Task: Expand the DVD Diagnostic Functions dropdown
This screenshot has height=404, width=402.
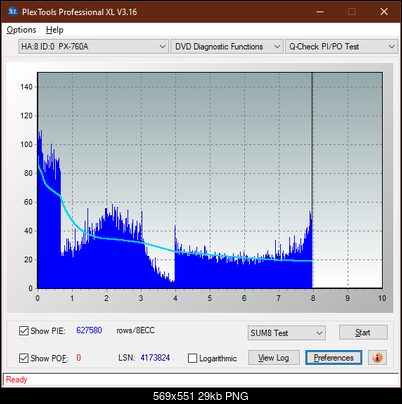Action: click(x=227, y=47)
